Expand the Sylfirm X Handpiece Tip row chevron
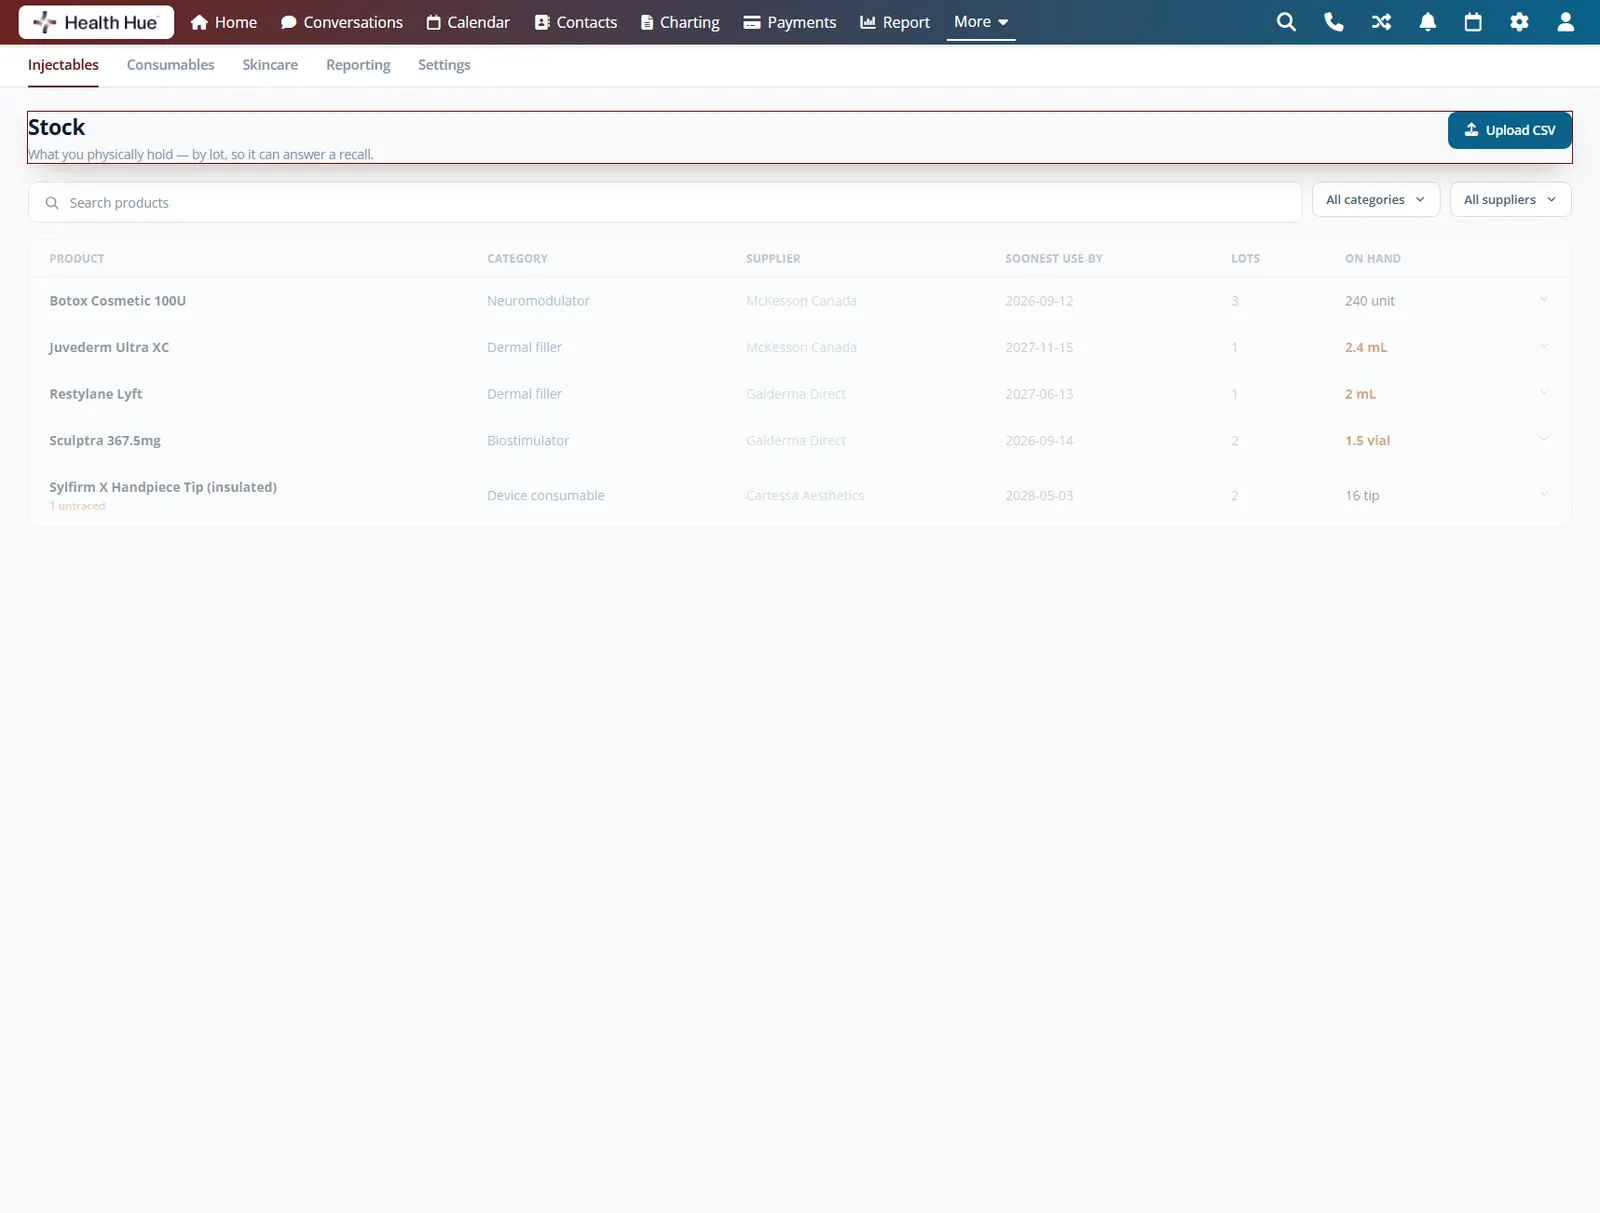This screenshot has width=1600, height=1213. click(x=1544, y=495)
